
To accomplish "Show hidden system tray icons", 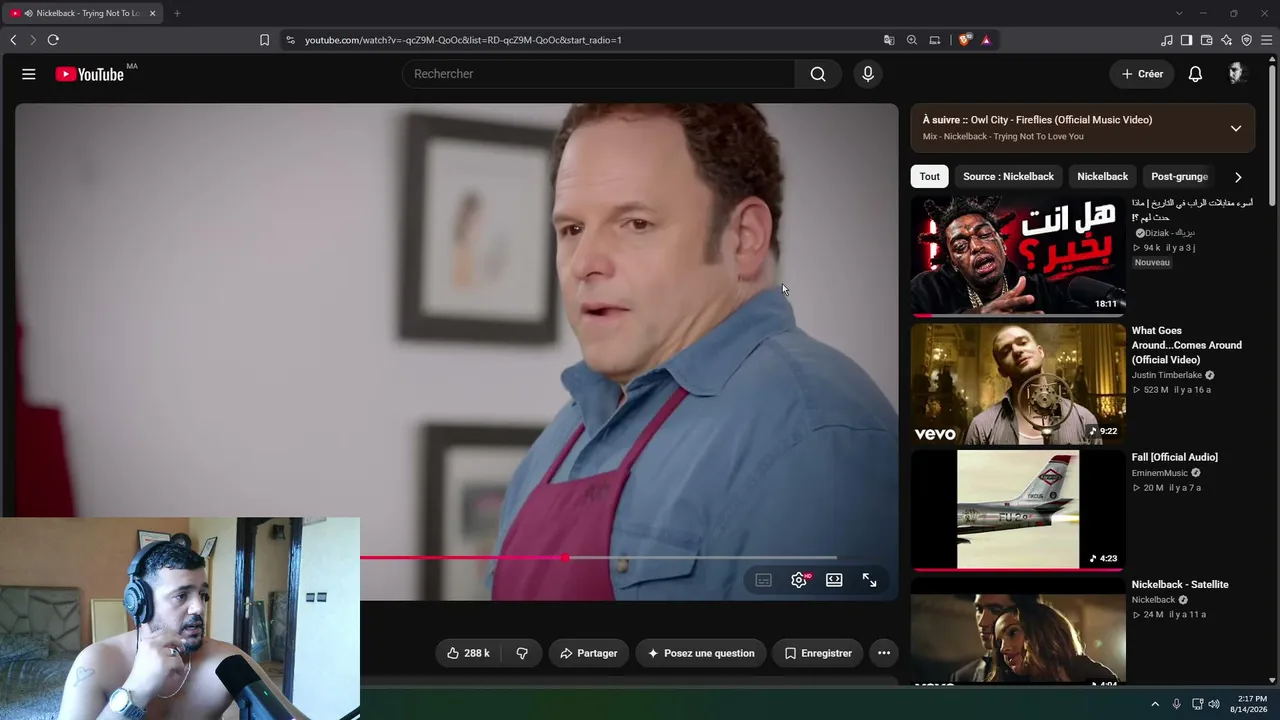I will [1155, 704].
